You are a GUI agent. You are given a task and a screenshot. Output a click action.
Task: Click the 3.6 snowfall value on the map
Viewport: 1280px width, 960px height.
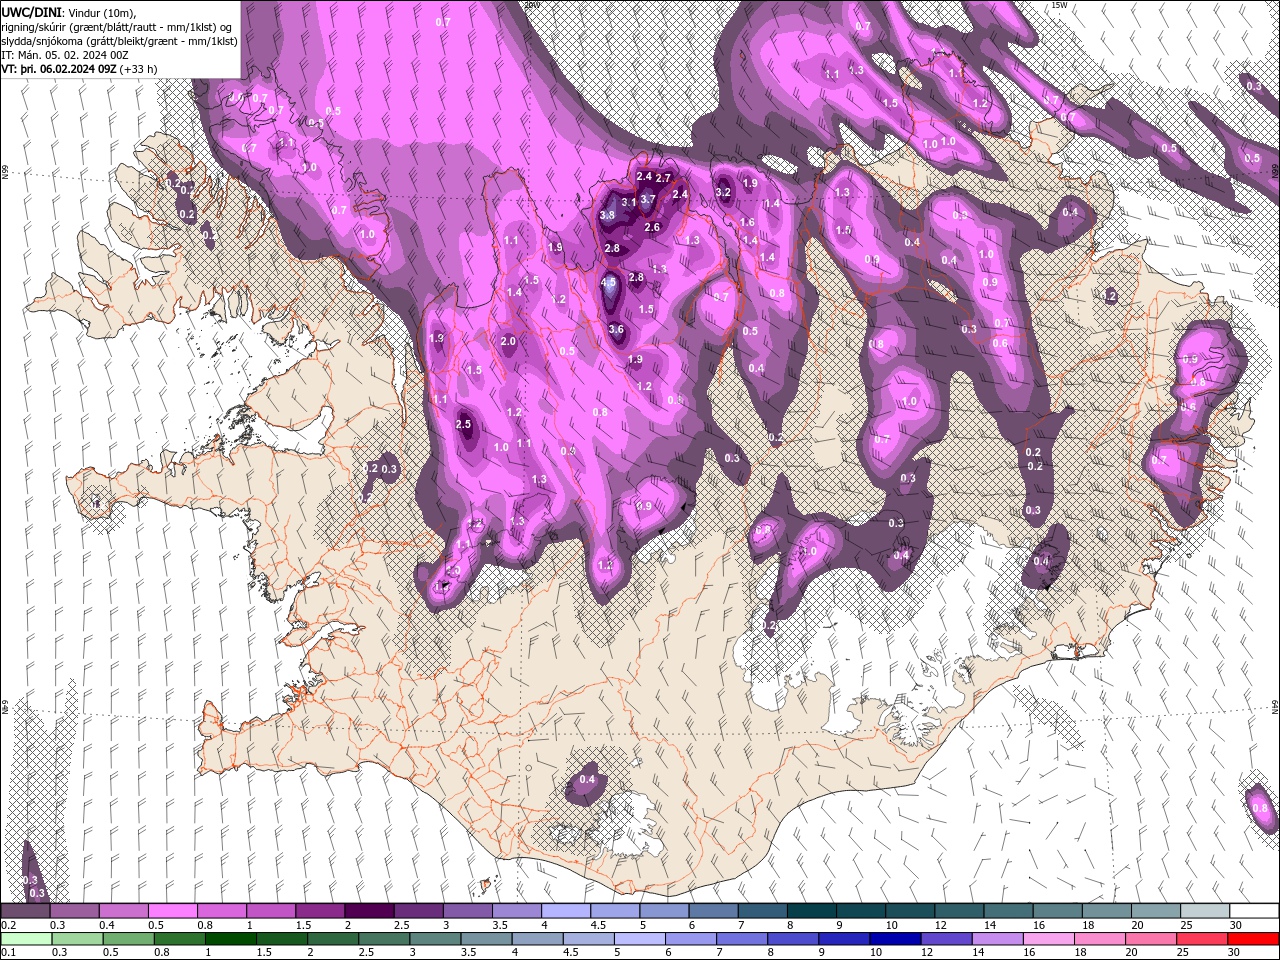click(x=616, y=329)
